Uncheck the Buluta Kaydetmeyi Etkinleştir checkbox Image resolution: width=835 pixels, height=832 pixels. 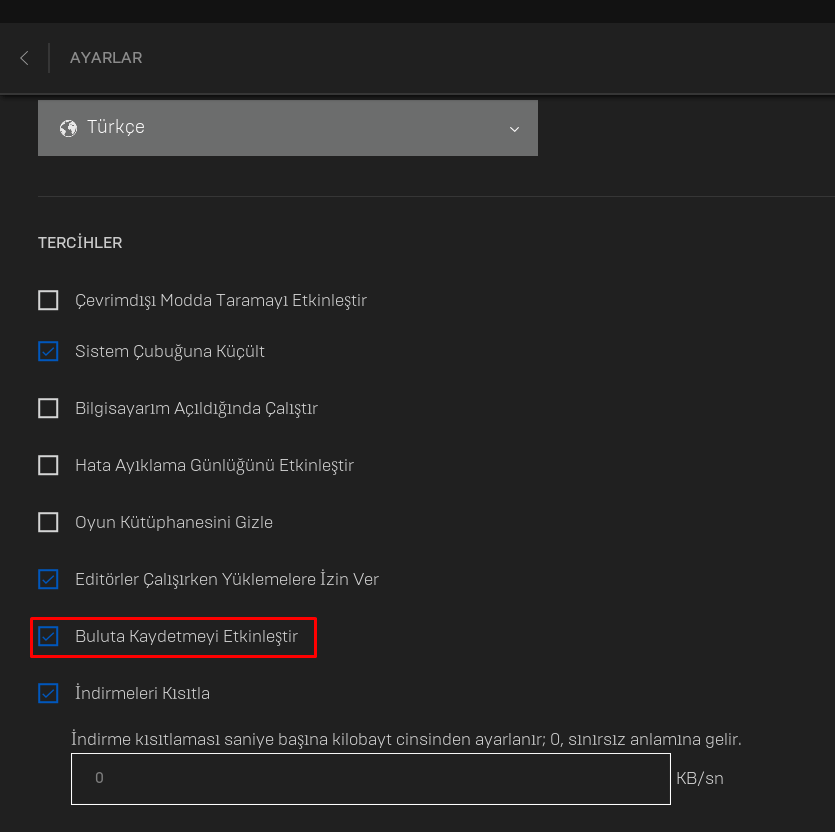click(x=48, y=636)
